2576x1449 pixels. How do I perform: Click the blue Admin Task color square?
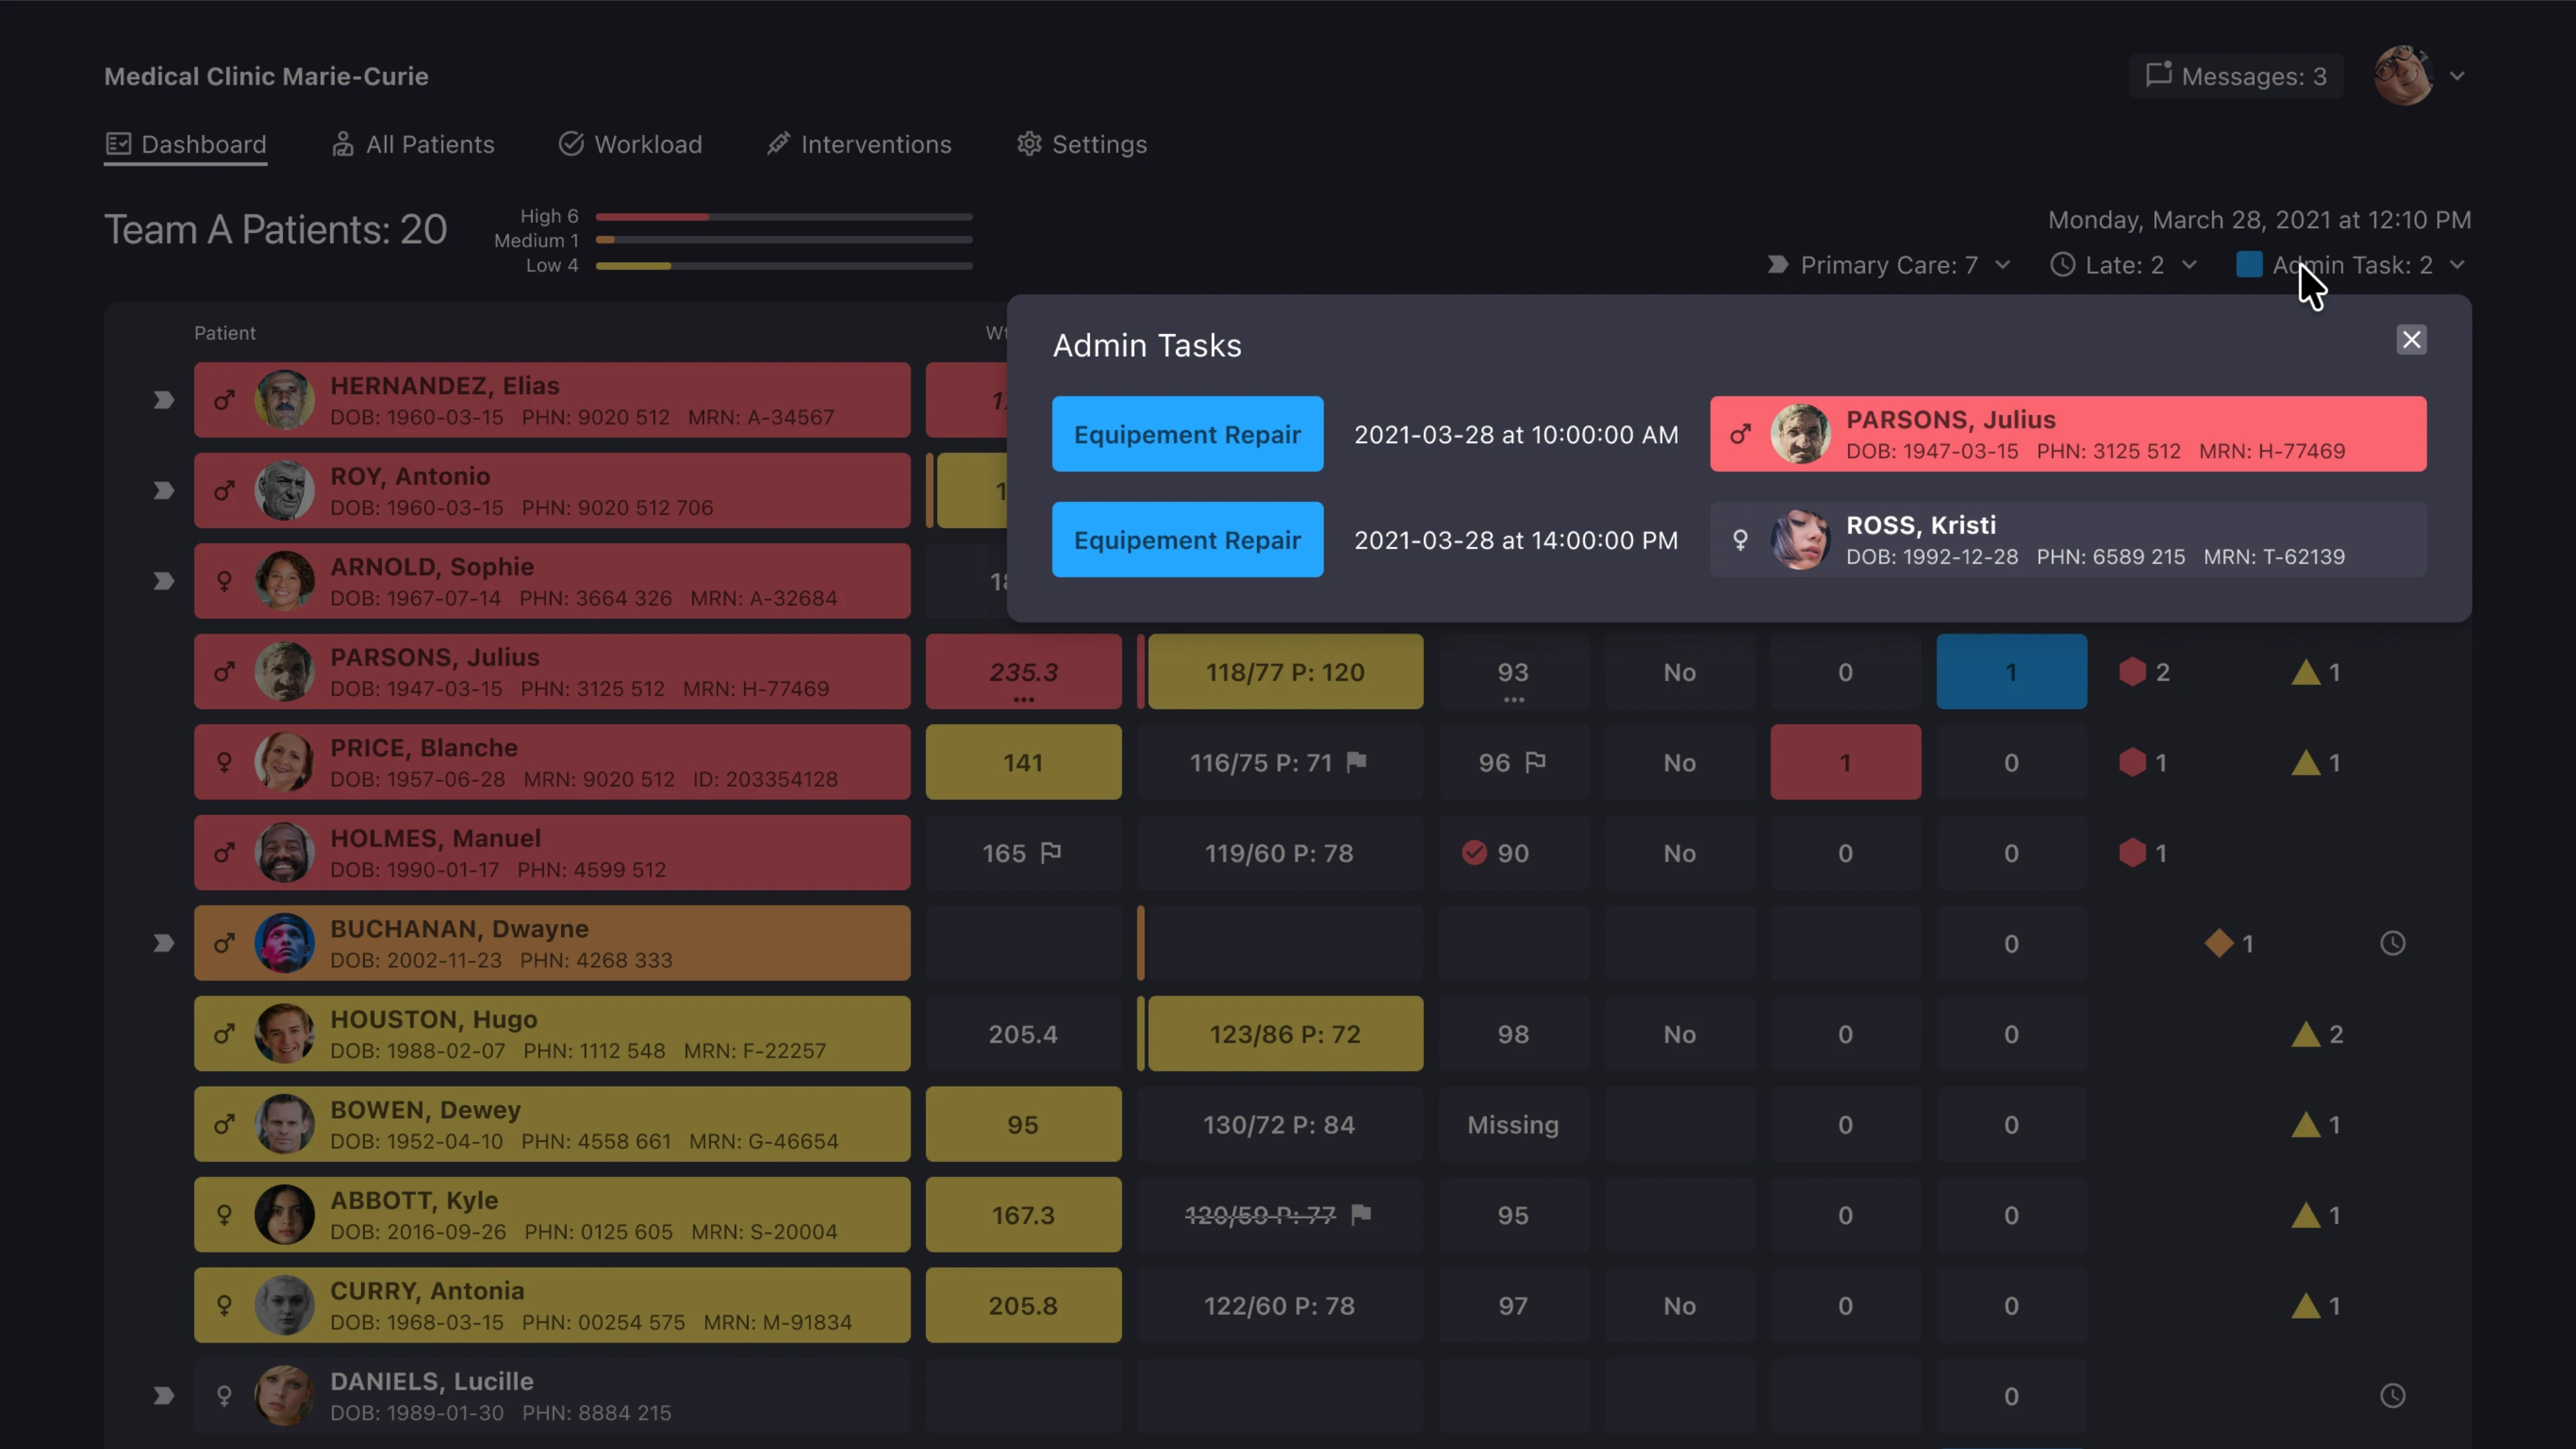pos(2249,264)
